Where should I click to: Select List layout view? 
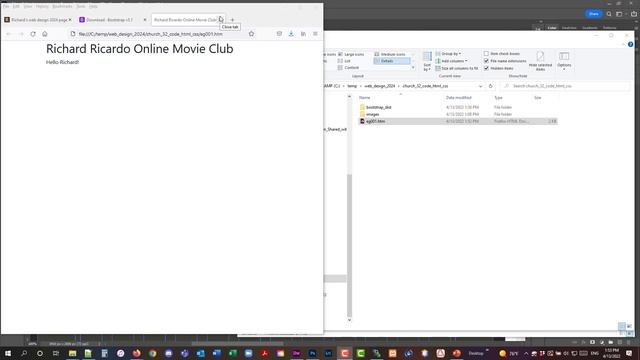click(344, 61)
